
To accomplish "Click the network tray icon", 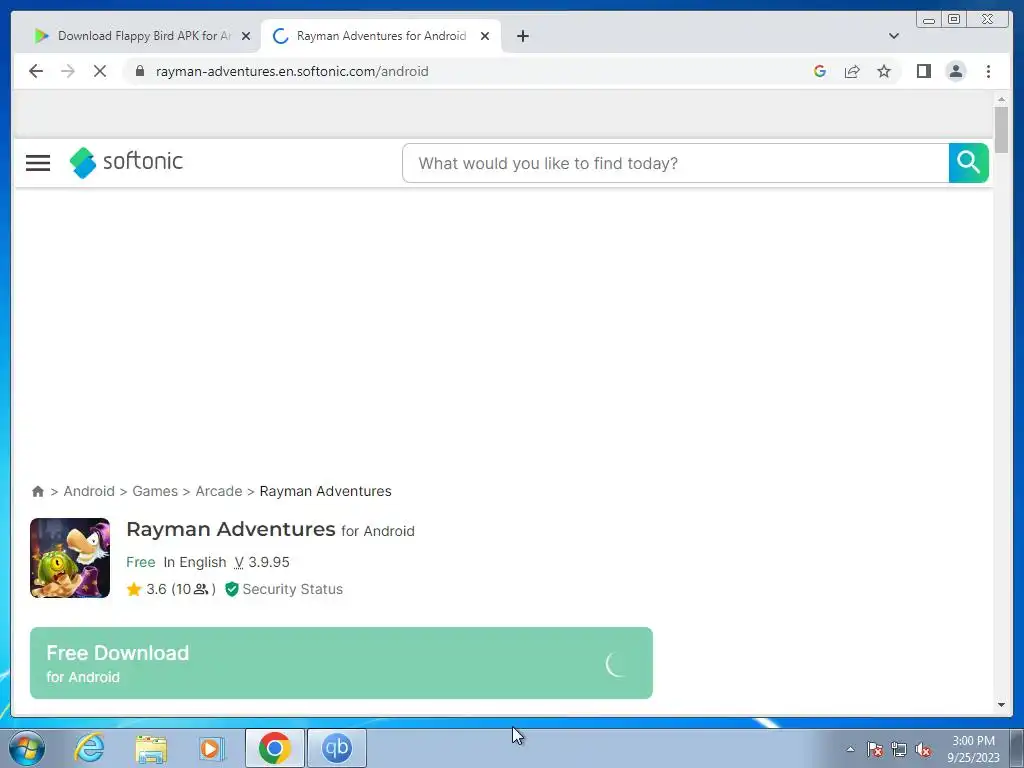I will (x=899, y=749).
